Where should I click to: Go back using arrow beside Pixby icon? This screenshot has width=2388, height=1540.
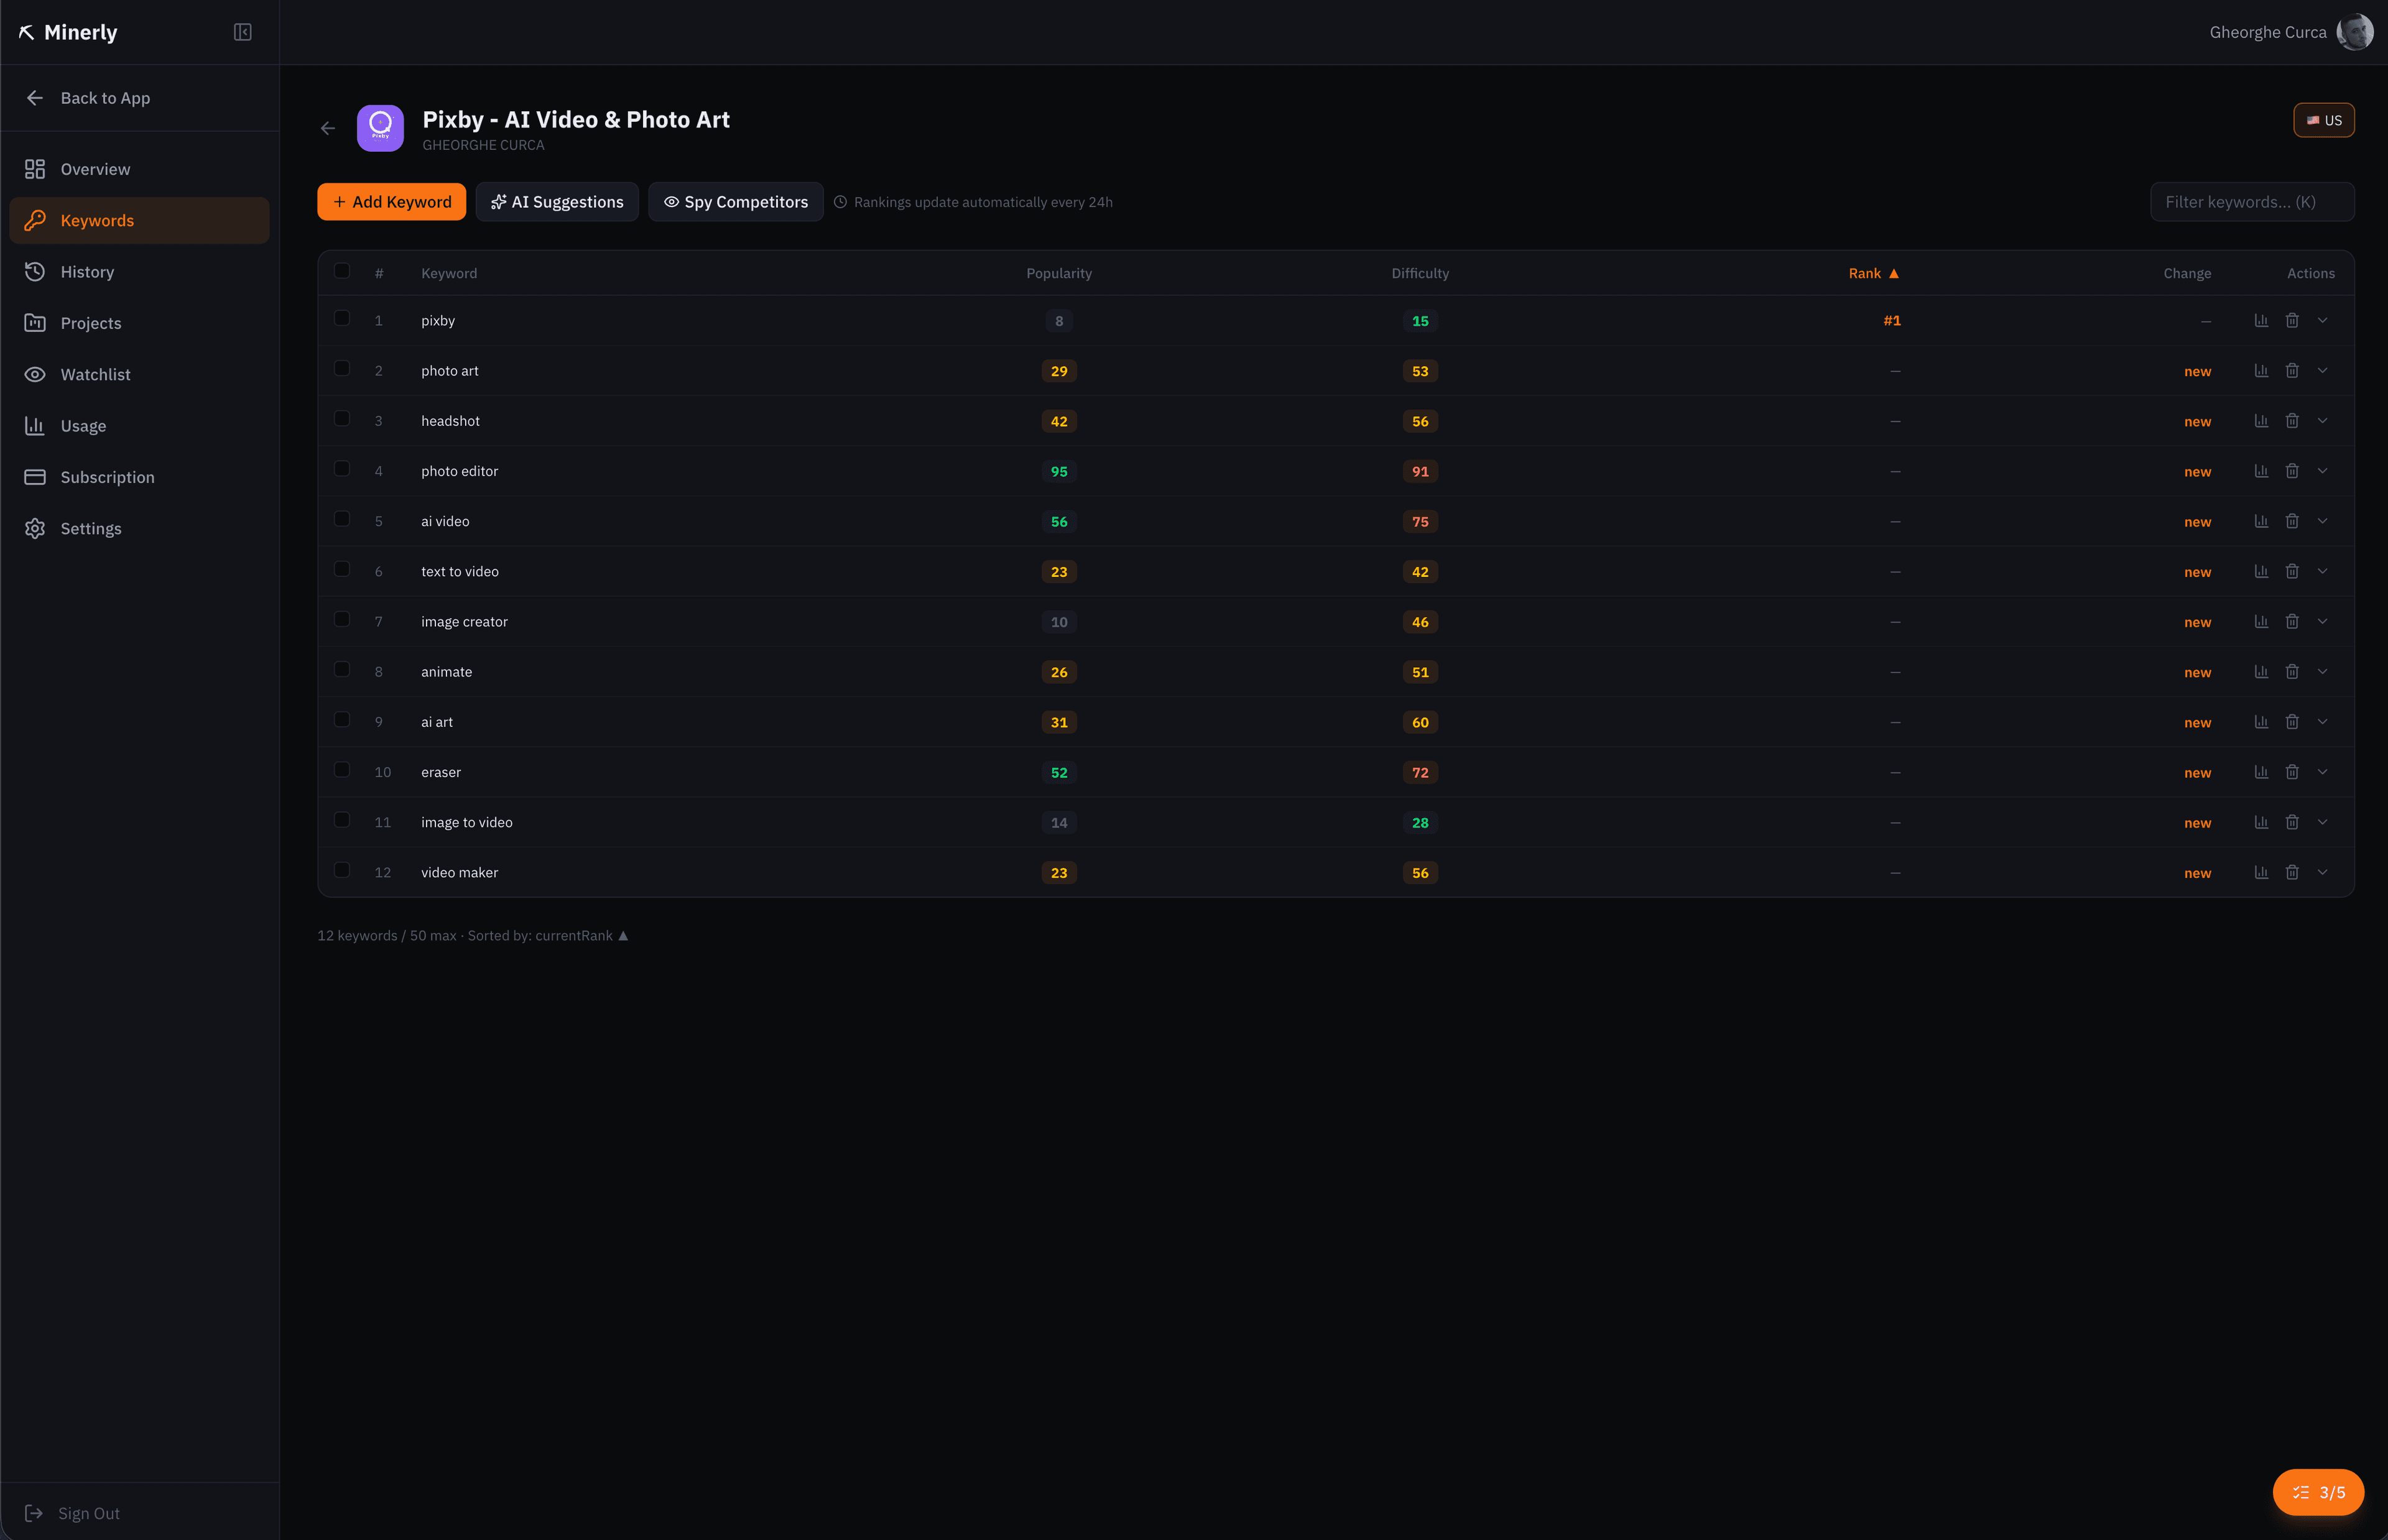(328, 128)
